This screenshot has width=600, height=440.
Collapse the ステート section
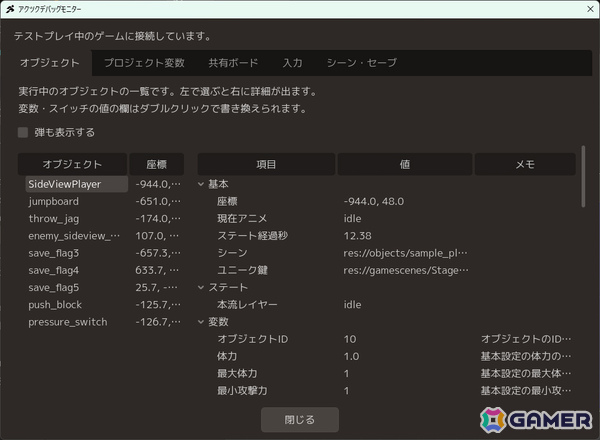[x=201, y=287]
